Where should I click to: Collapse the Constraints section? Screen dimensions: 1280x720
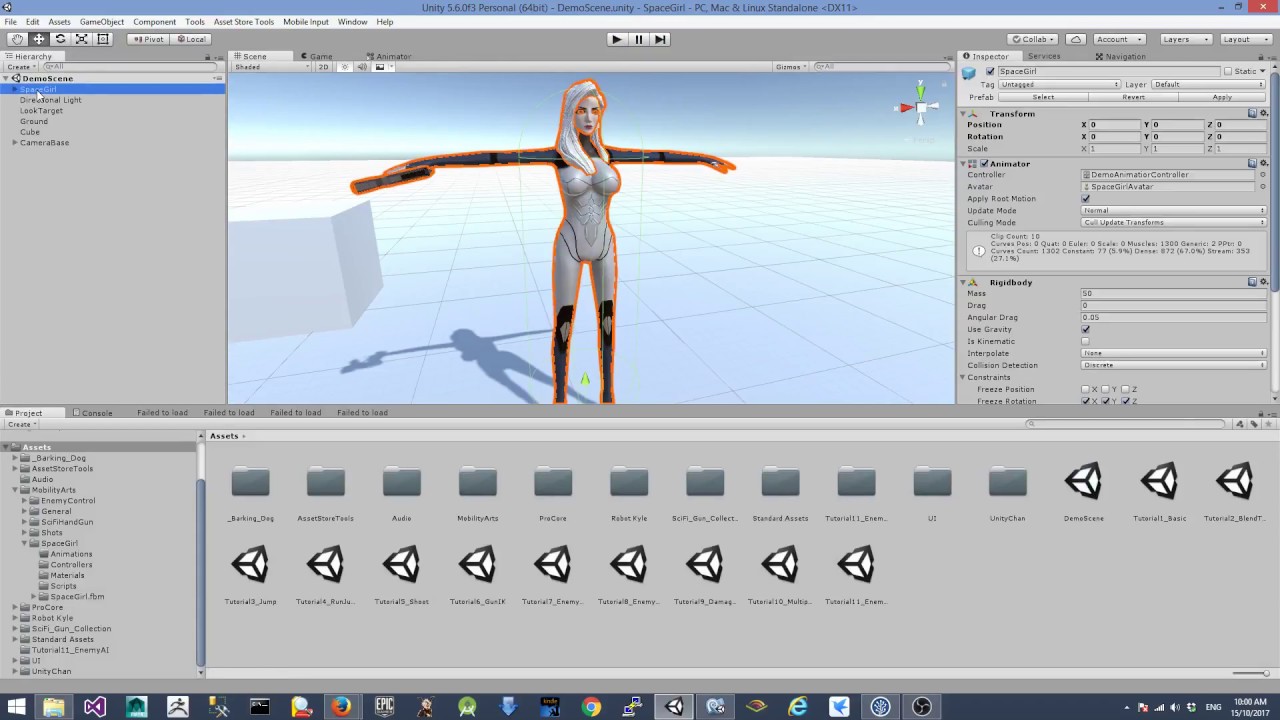(963, 377)
